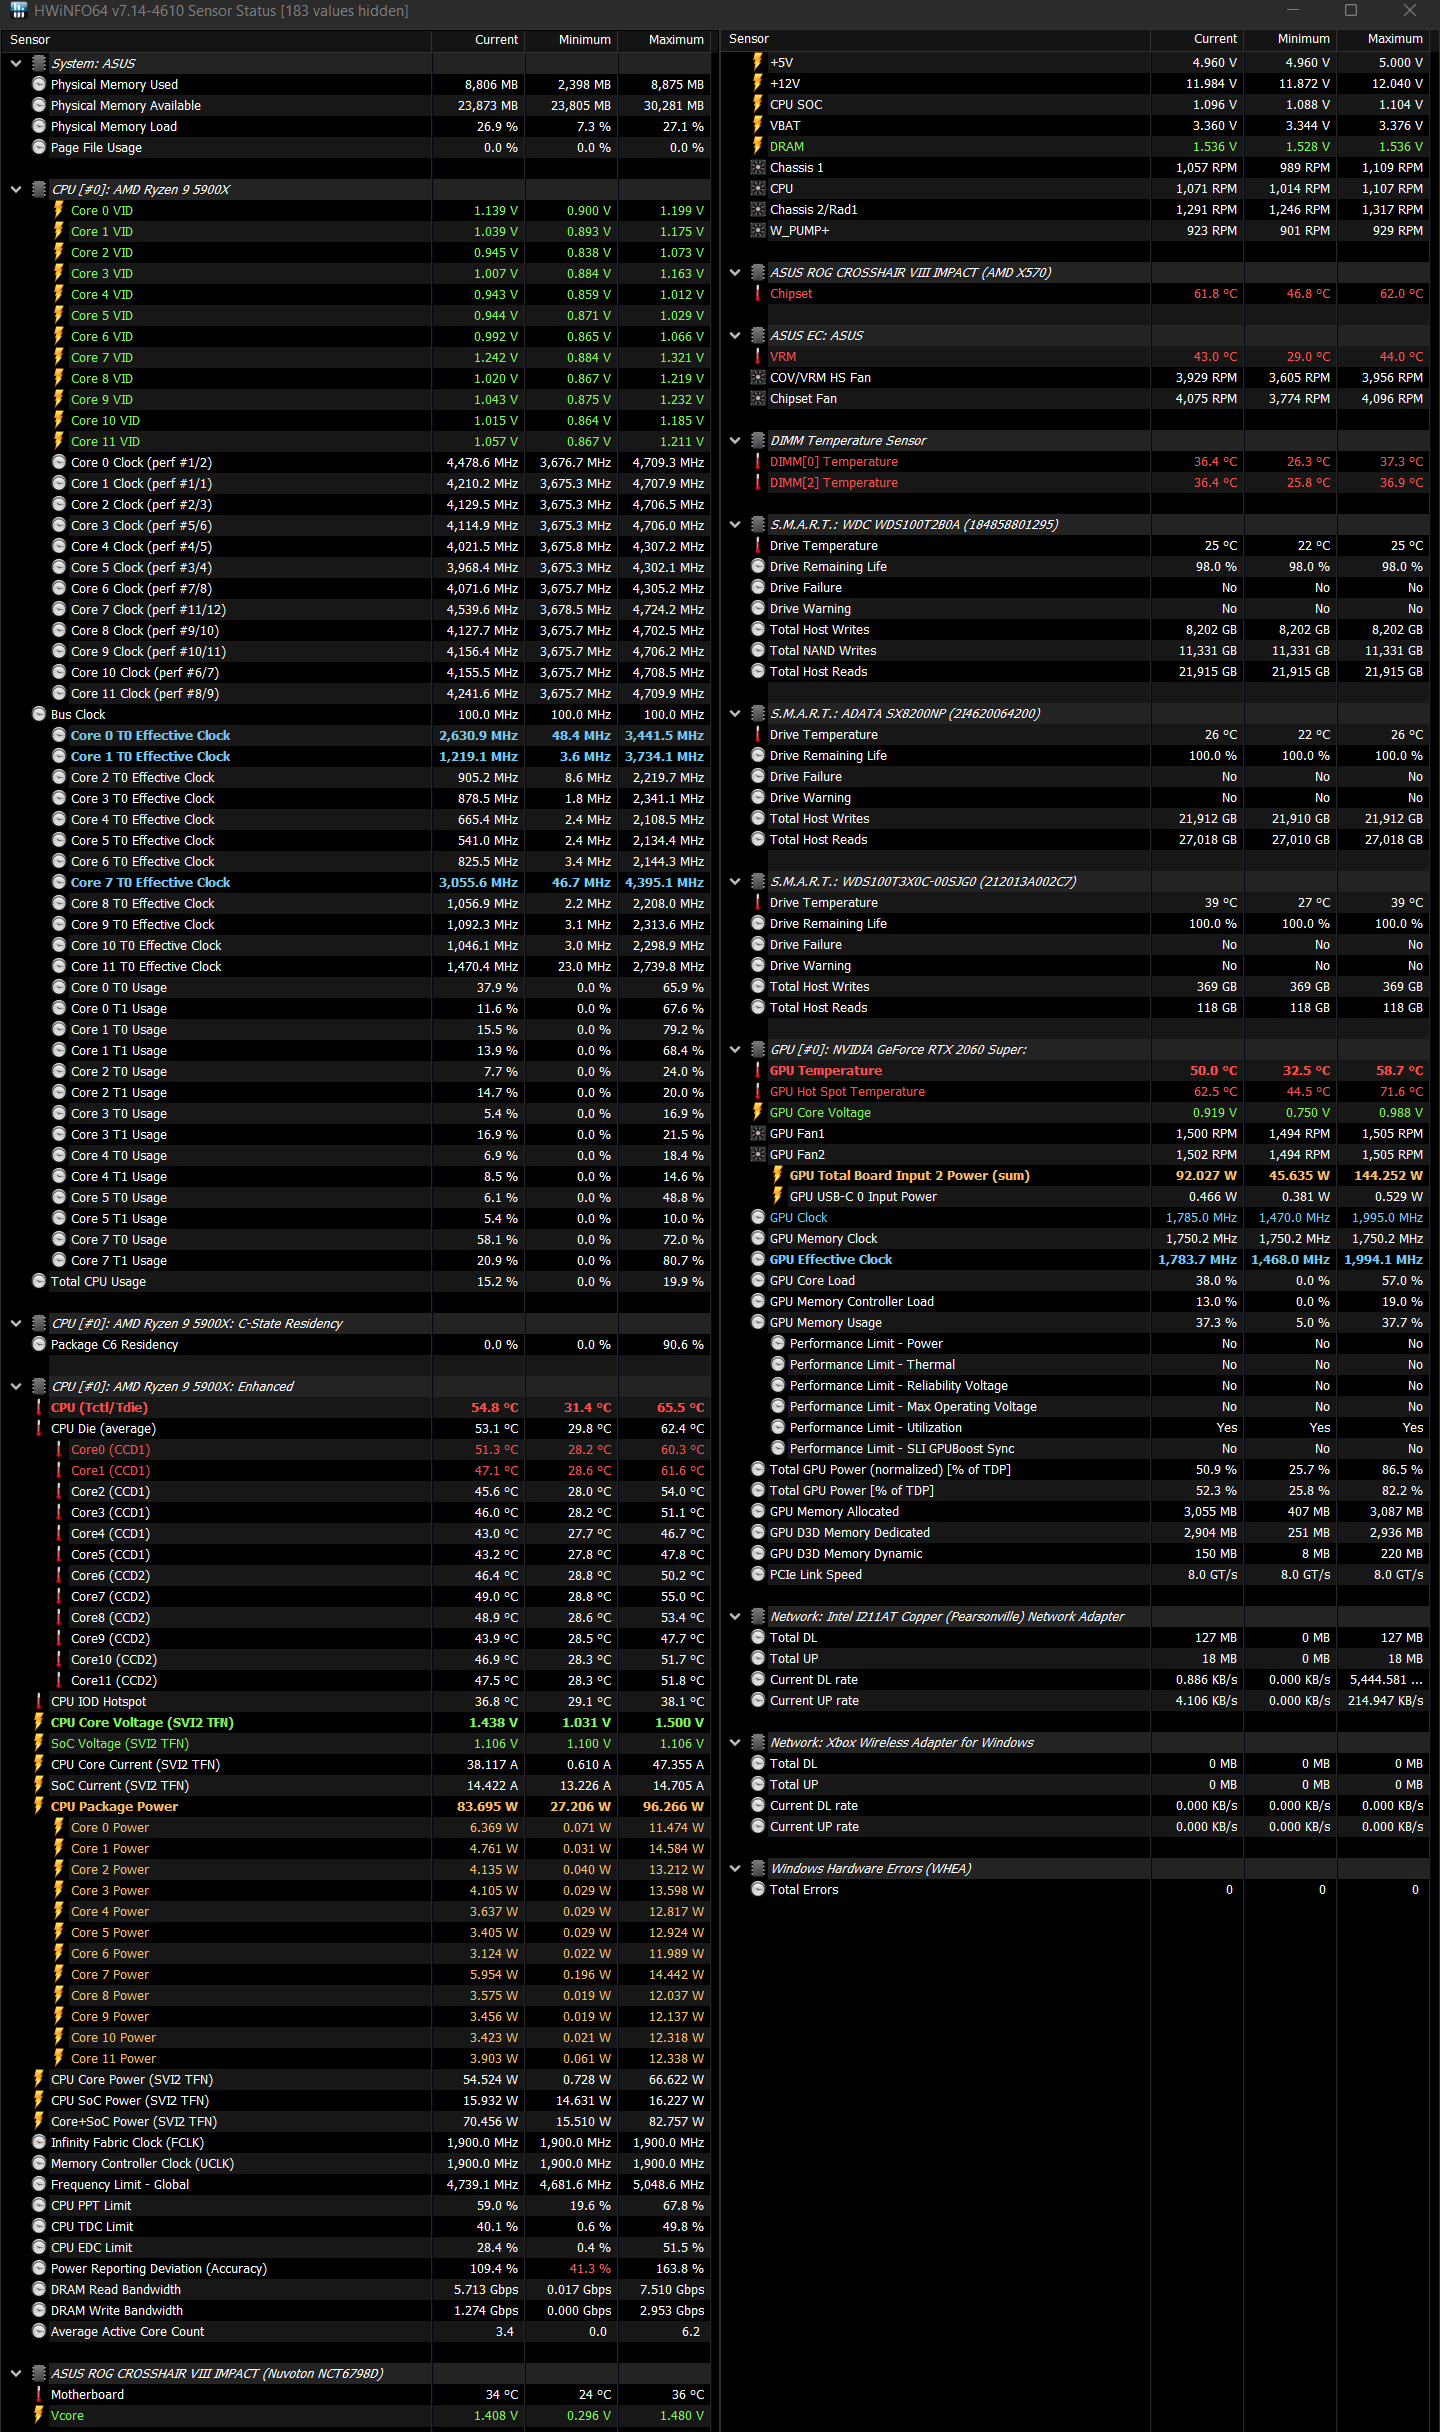This screenshot has height=2432, width=1440.
Task: Select Performance Limit - Utilization row
Action: pos(1075,1427)
